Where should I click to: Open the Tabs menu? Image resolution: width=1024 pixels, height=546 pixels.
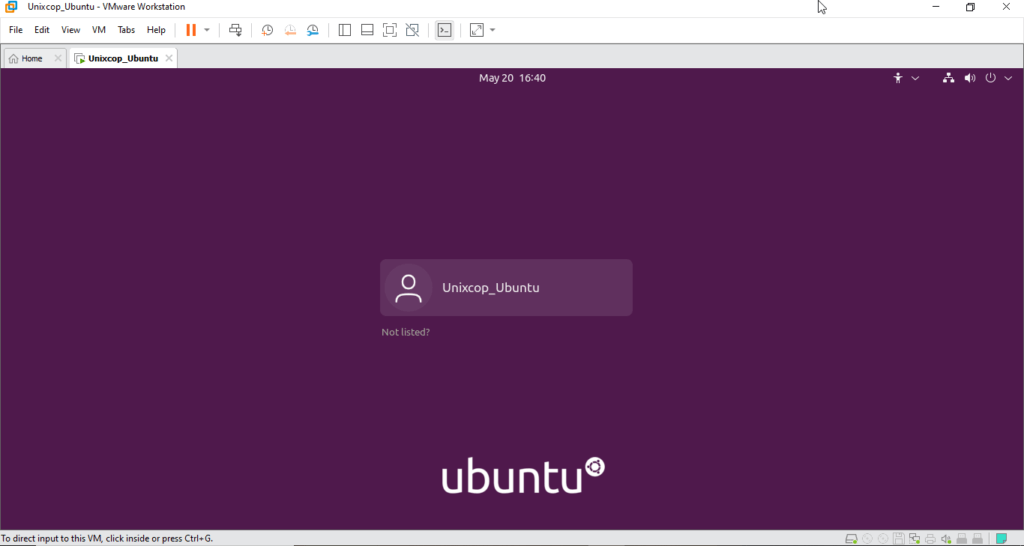[126, 30]
